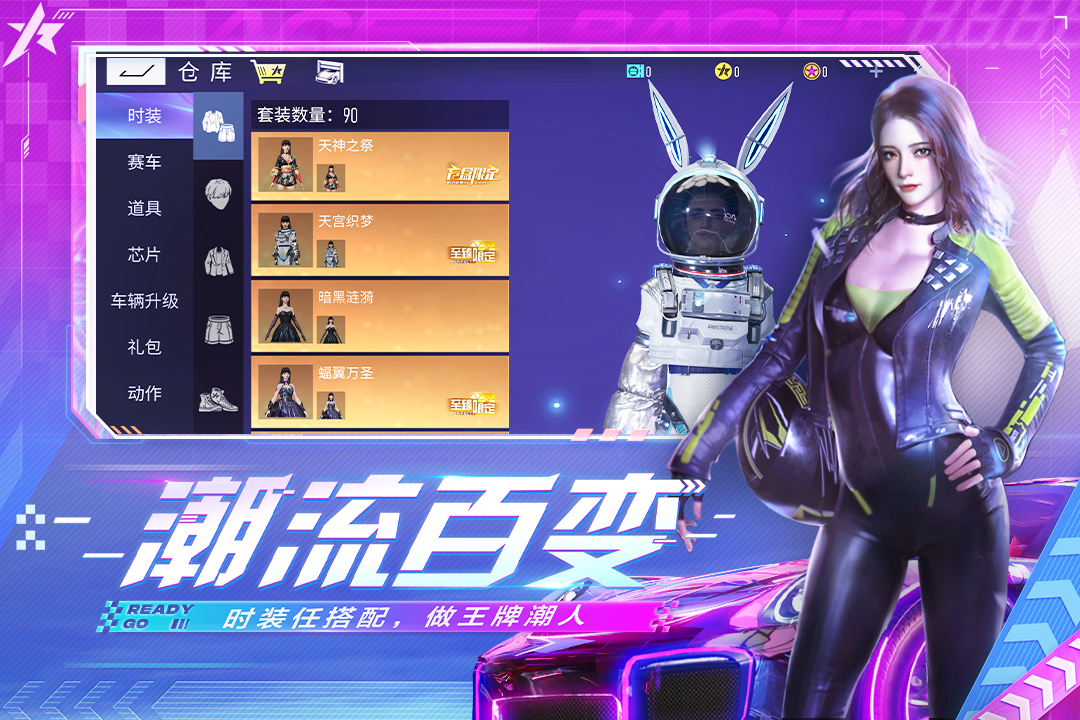The width and height of the screenshot is (1080, 720).
Task: Select the 天神之祭 outfit set
Action: pos(380,163)
